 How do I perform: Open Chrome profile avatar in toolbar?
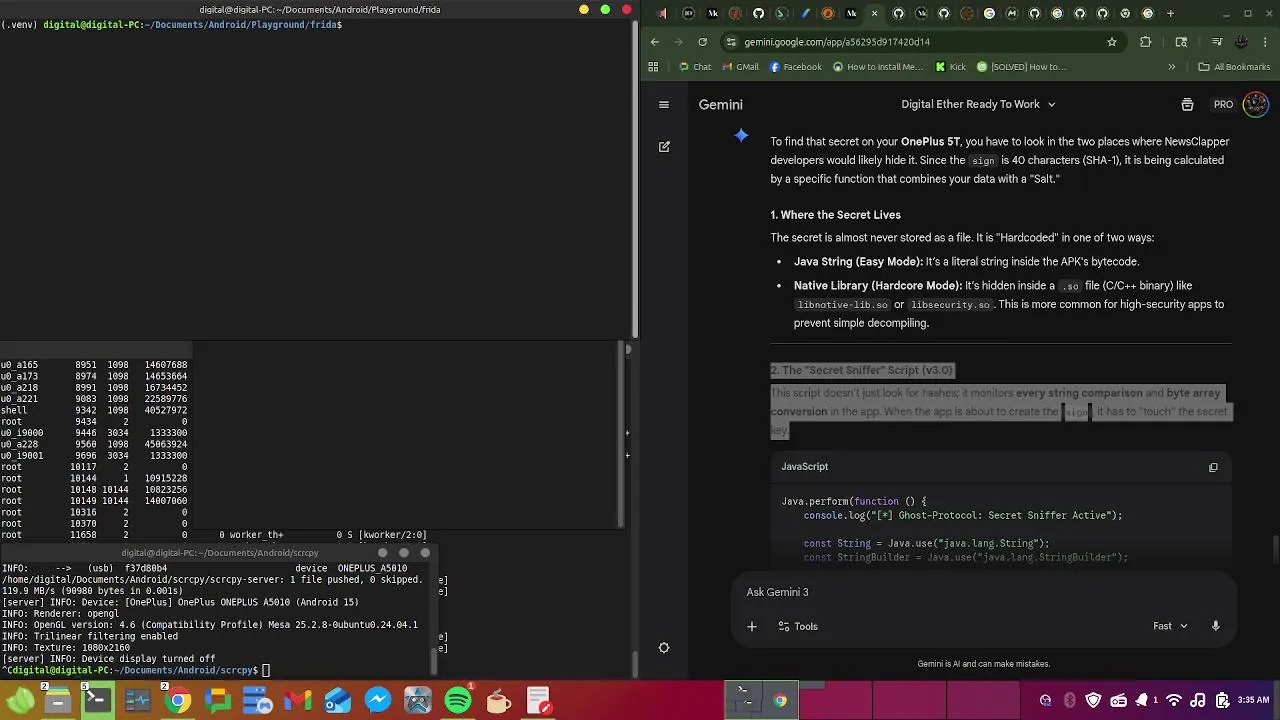1241,42
